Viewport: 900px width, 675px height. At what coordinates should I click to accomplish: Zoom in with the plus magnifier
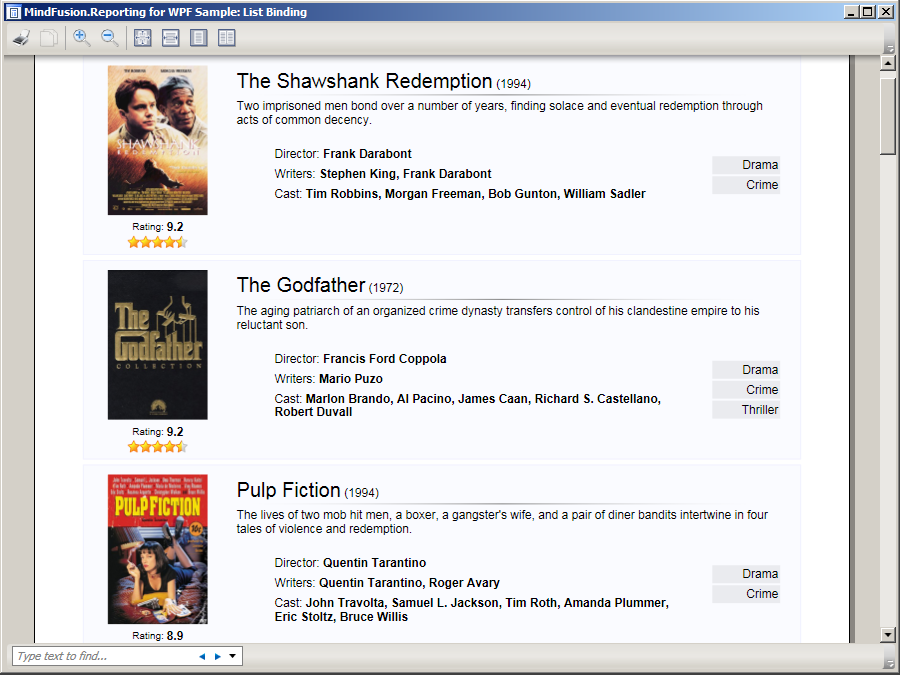point(82,38)
